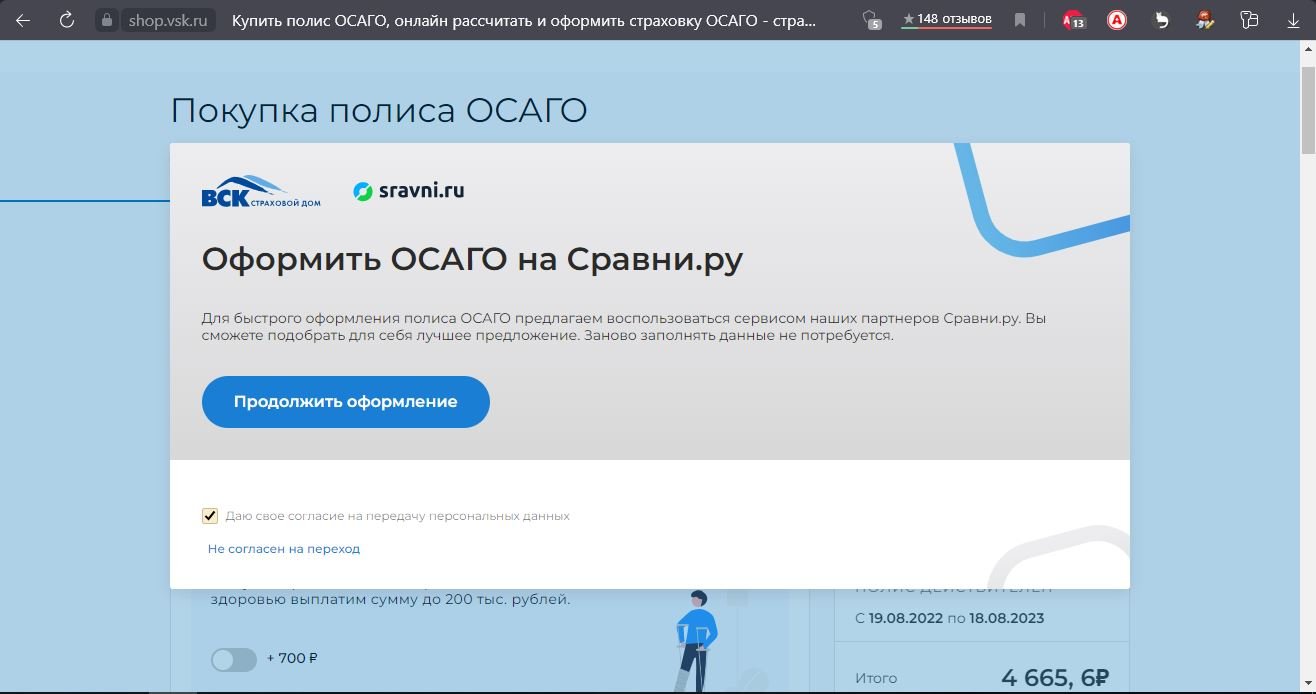Open the white cat extension icon
Image resolution: width=1316 pixels, height=694 pixels.
pos(1161,20)
